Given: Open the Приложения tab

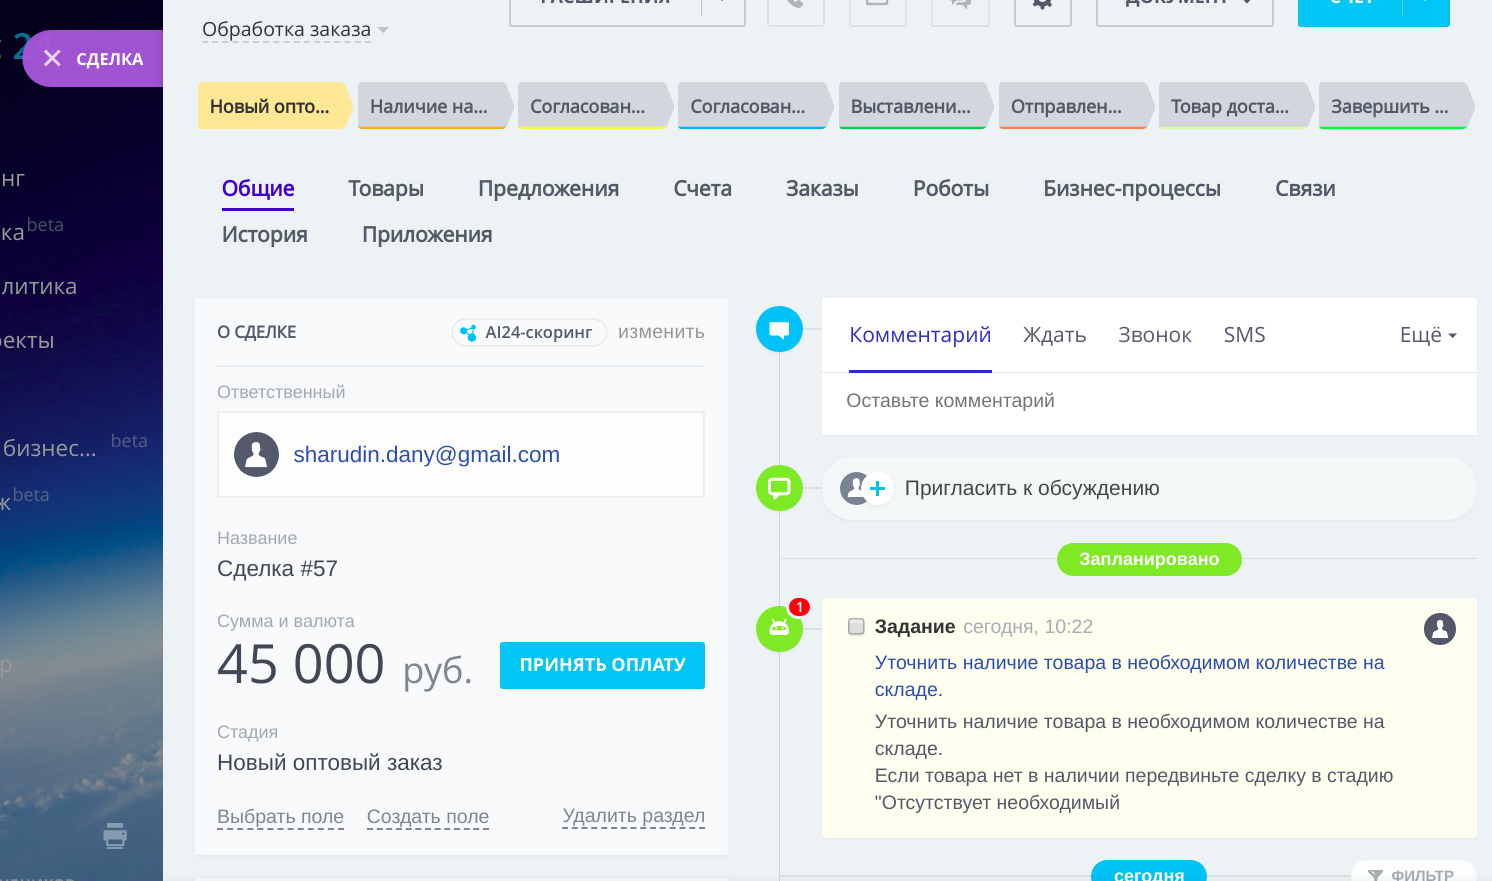Looking at the screenshot, I should click(427, 235).
